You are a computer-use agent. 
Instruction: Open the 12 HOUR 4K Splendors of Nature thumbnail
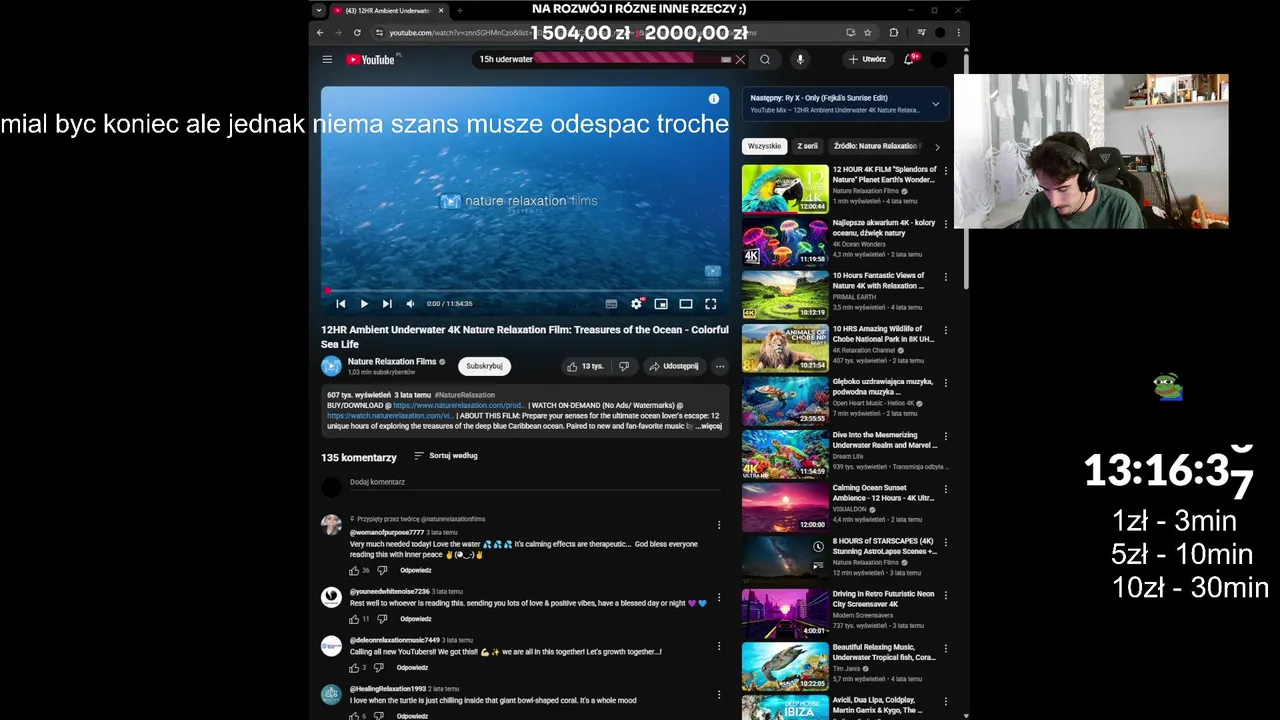click(x=785, y=189)
